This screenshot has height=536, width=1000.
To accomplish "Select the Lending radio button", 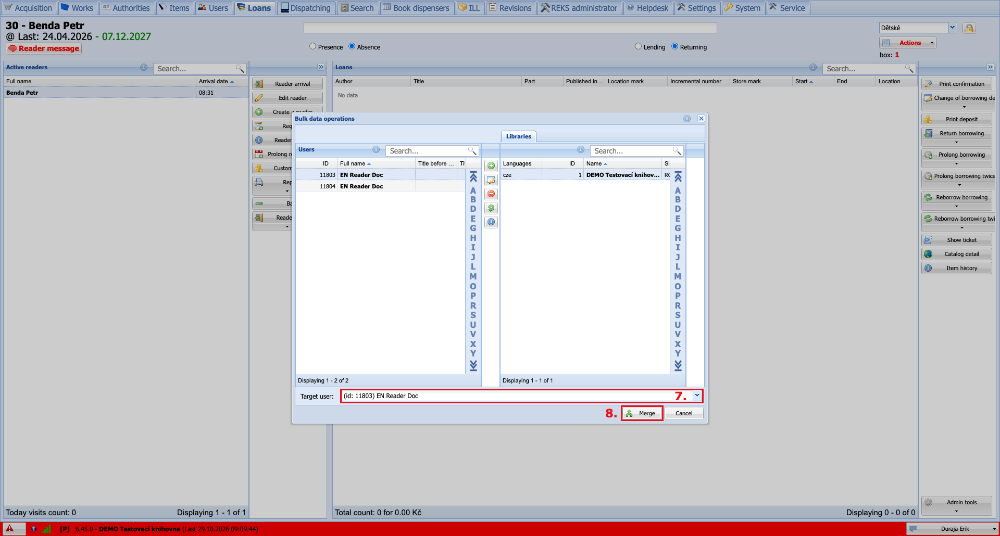I will pyautogui.click(x=638, y=47).
